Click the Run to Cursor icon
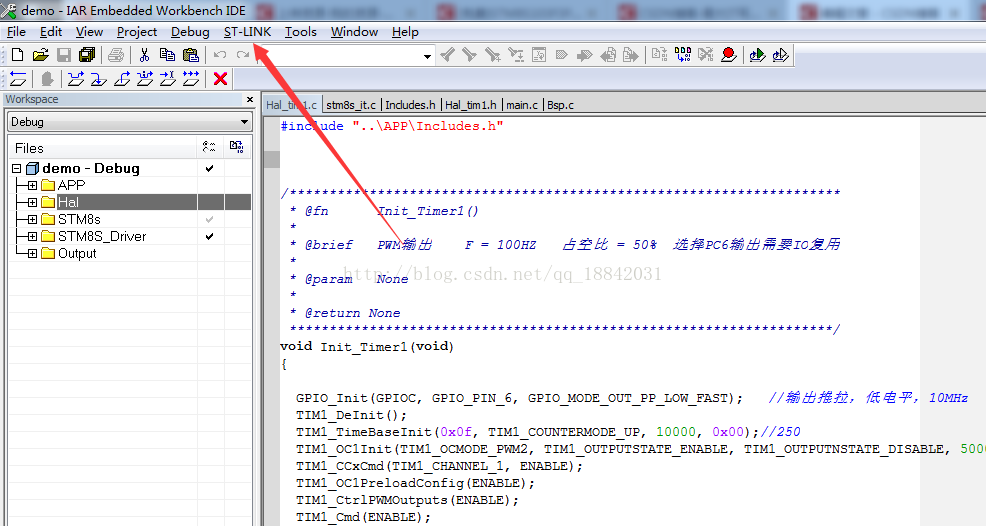Image resolution: width=986 pixels, height=526 pixels. [168, 79]
